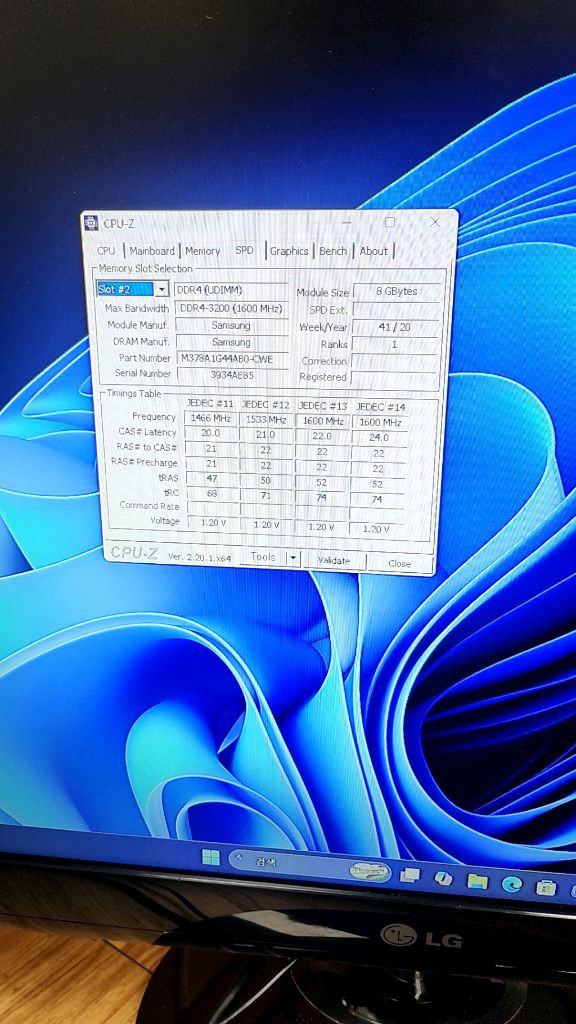Go to the Graphics tab
Screen dimensions: 576x1024
[x=289, y=251]
